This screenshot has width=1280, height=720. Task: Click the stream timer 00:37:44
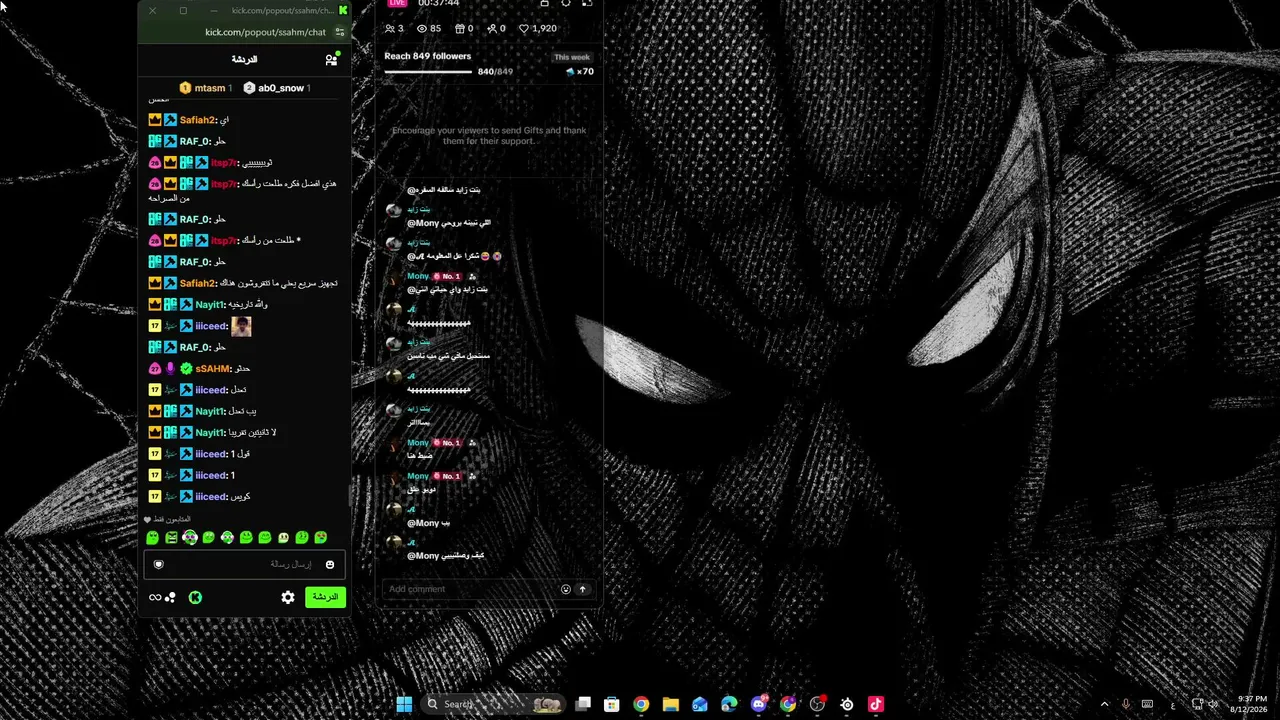click(x=438, y=3)
